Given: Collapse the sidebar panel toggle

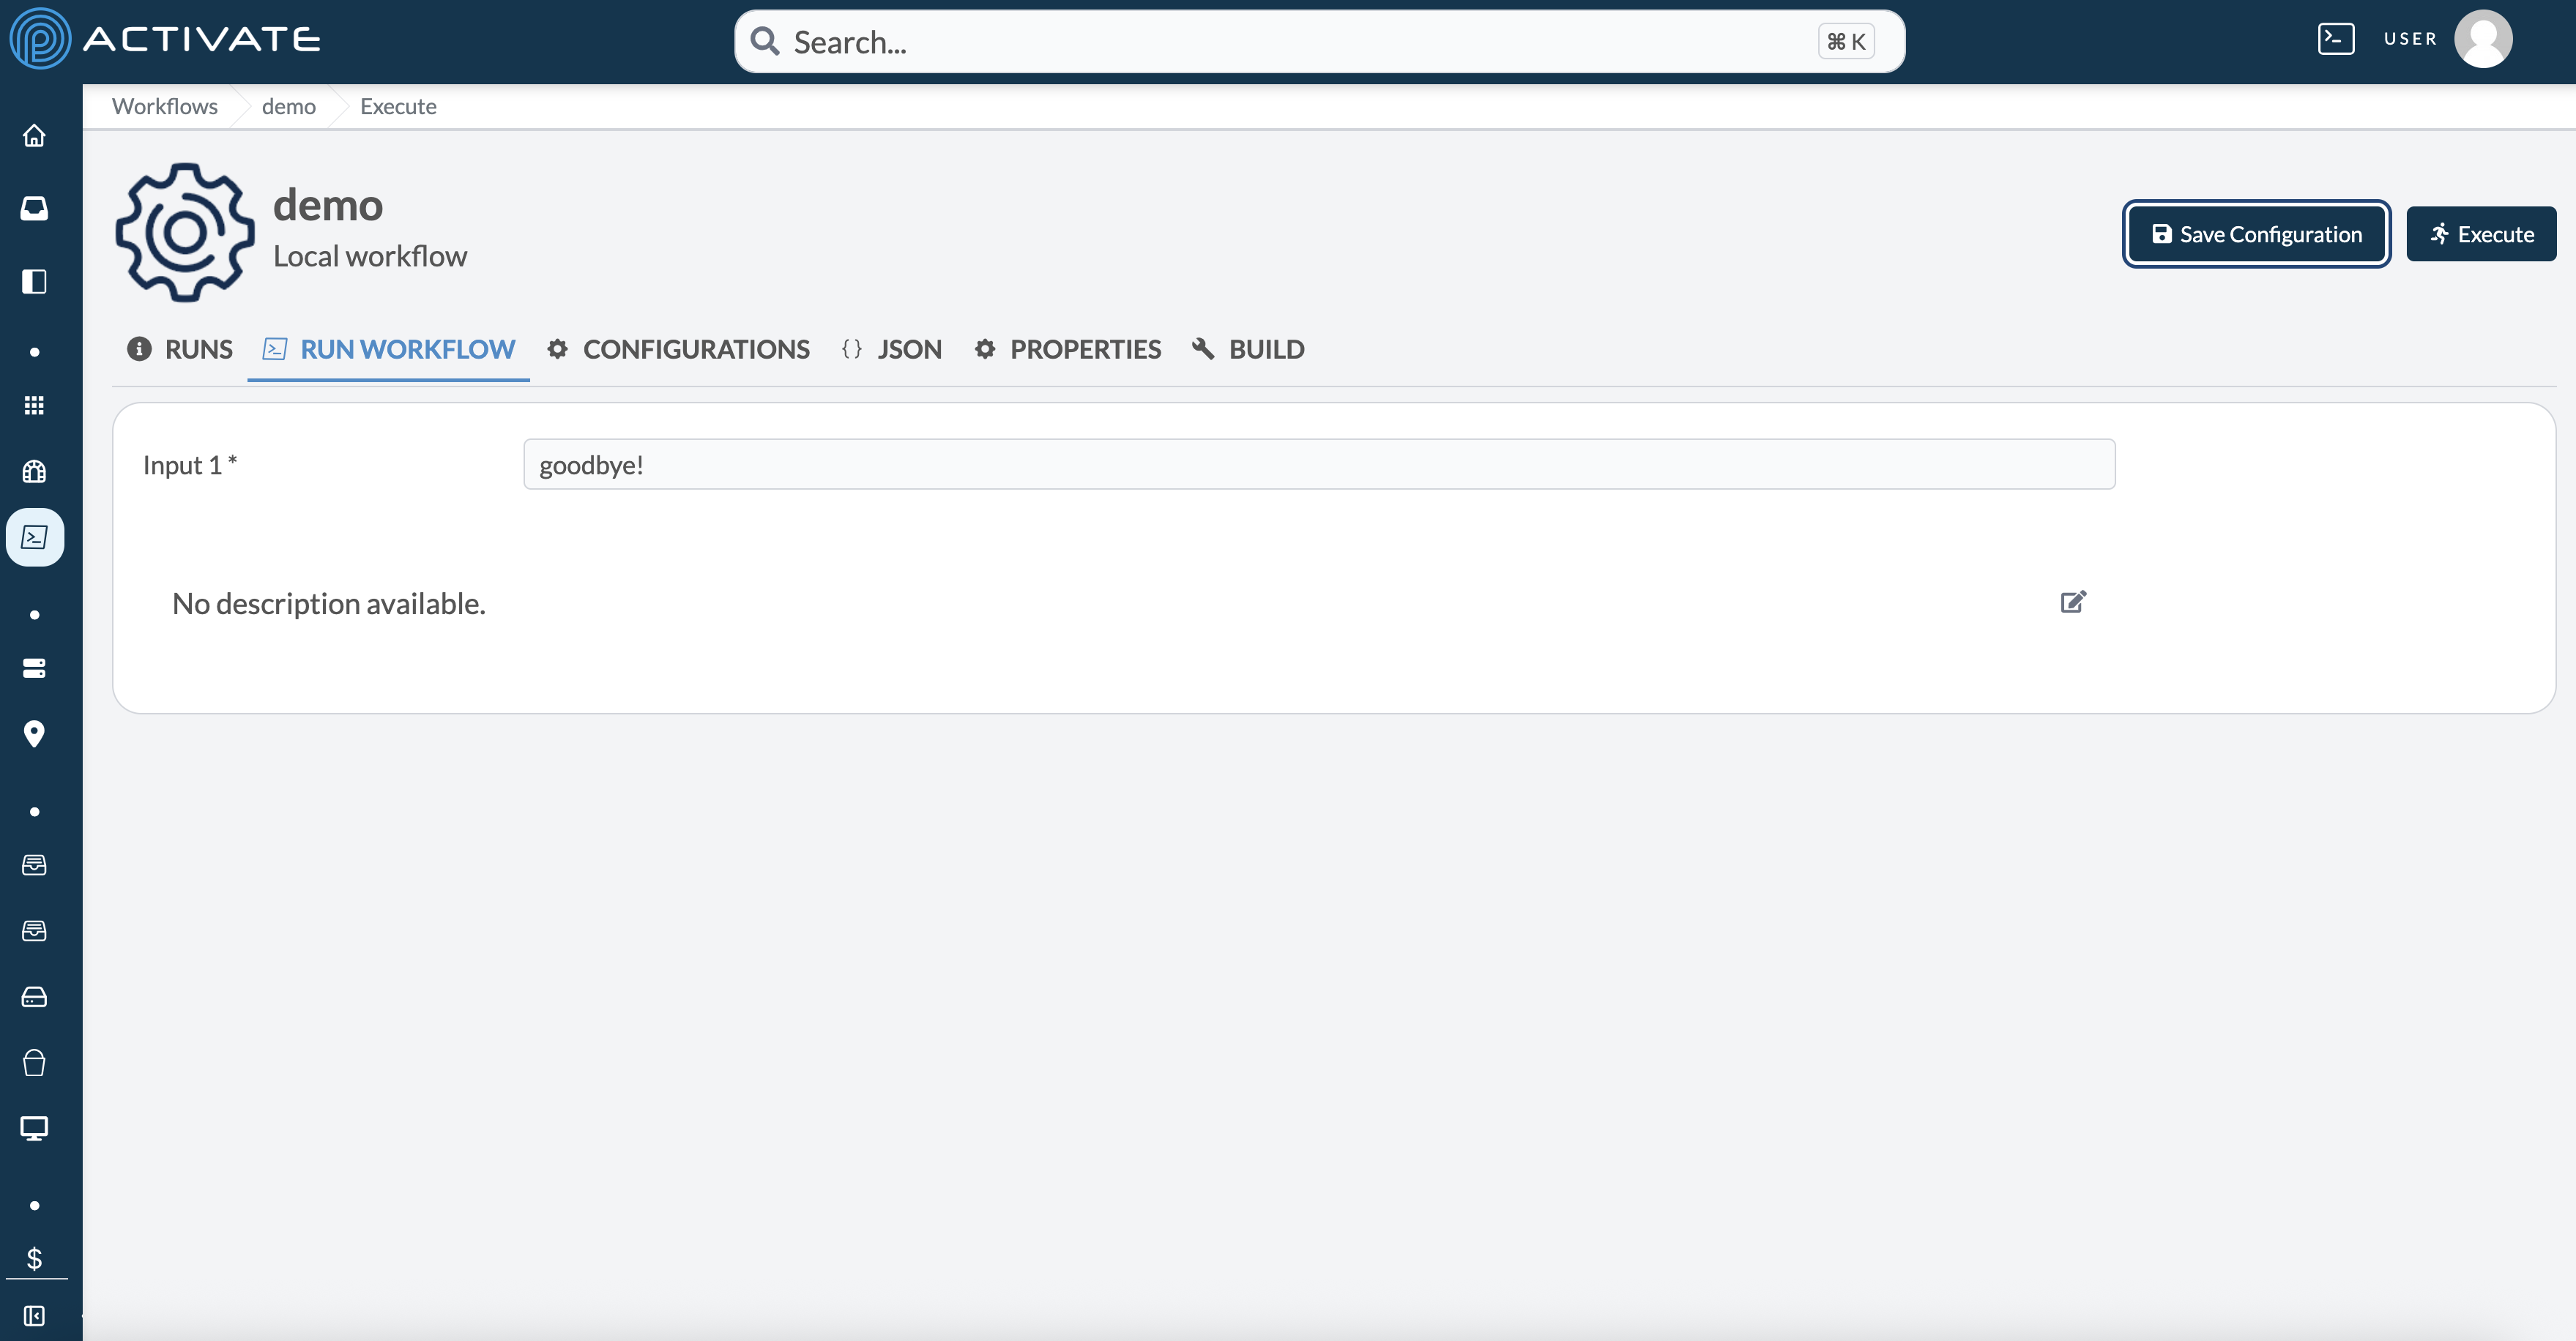Looking at the screenshot, I should (x=34, y=1315).
